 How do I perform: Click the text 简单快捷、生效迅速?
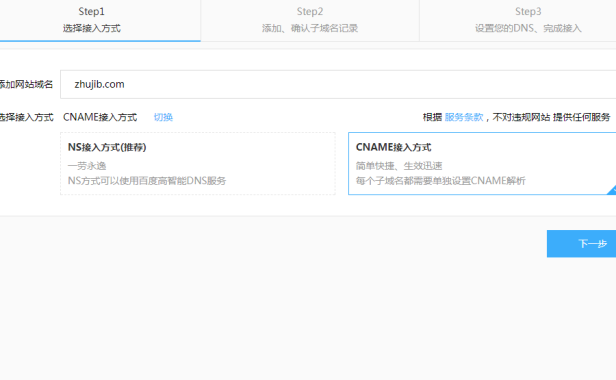coord(399,166)
